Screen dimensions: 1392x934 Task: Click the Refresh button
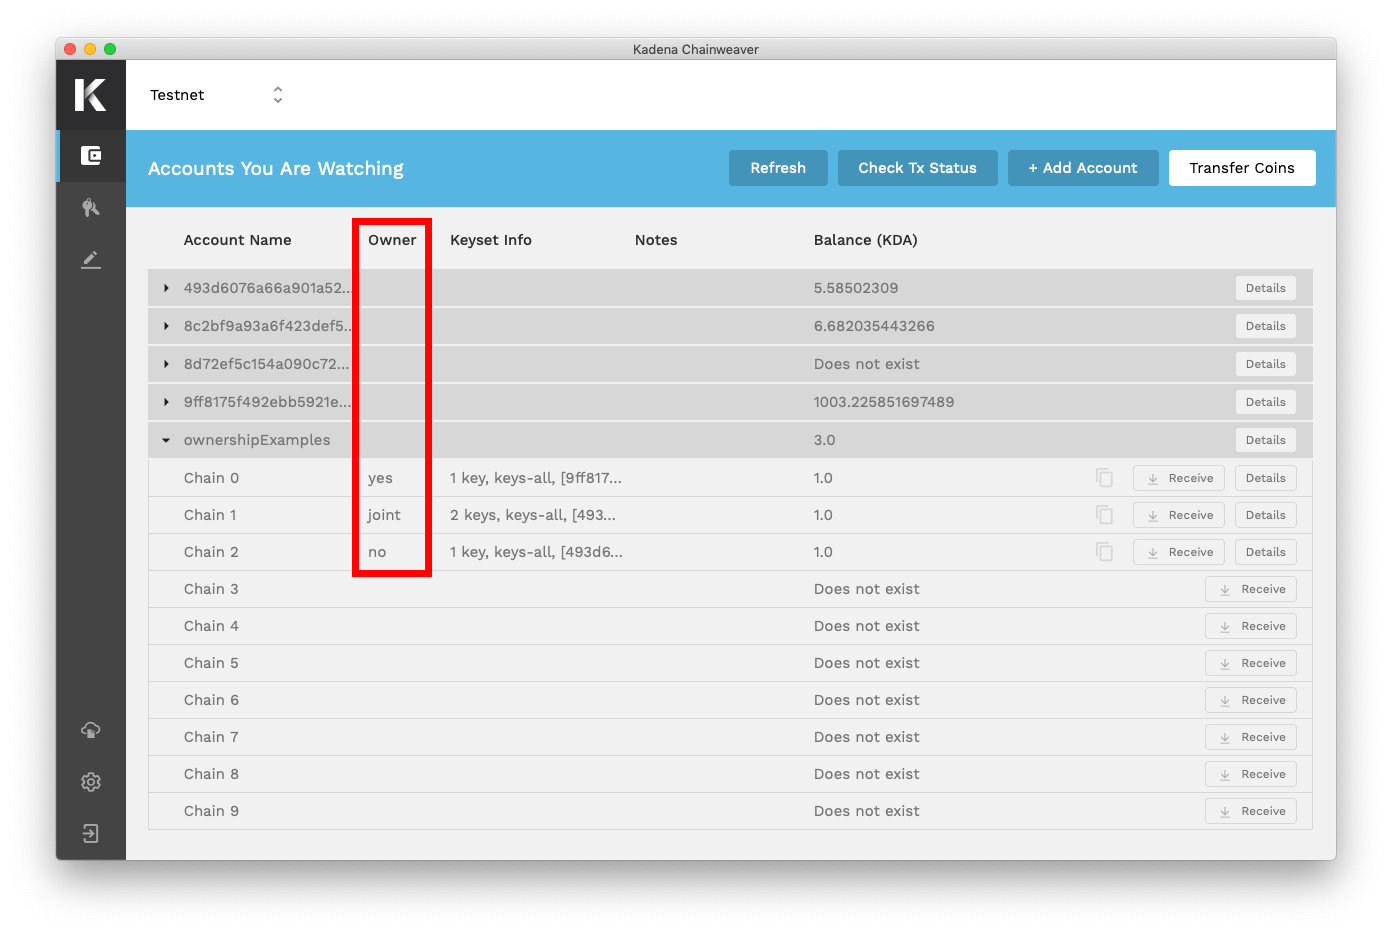[778, 168]
